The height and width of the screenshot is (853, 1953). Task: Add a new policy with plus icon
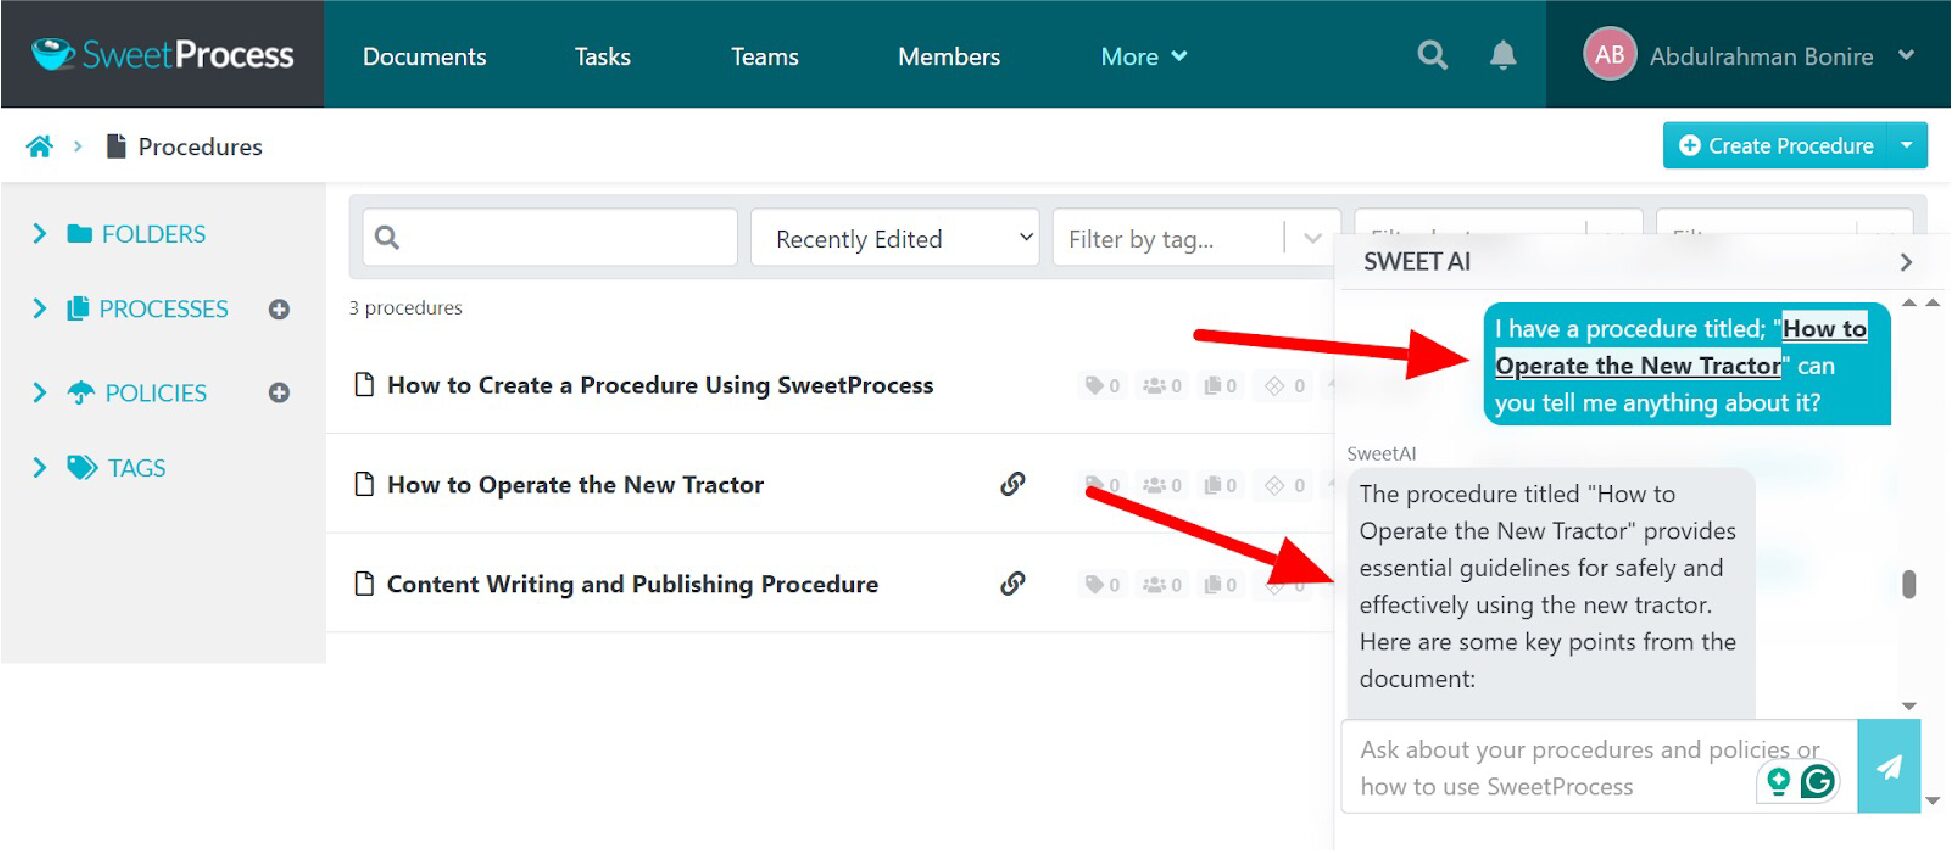pyautogui.click(x=279, y=393)
